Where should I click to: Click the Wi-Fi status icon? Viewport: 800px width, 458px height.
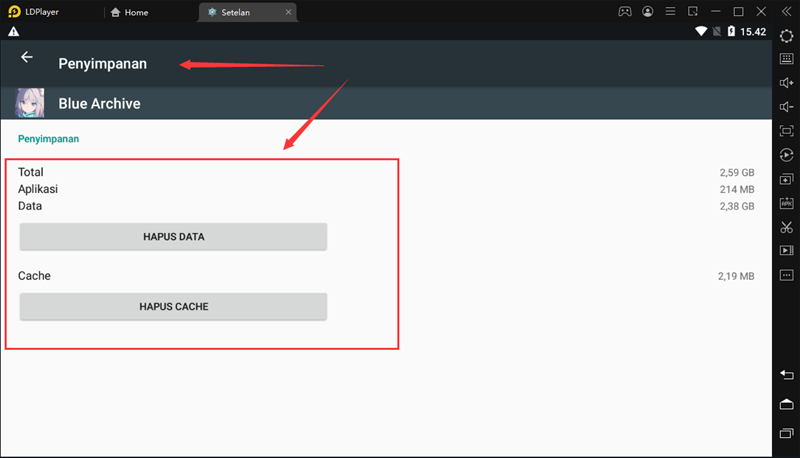coord(702,31)
